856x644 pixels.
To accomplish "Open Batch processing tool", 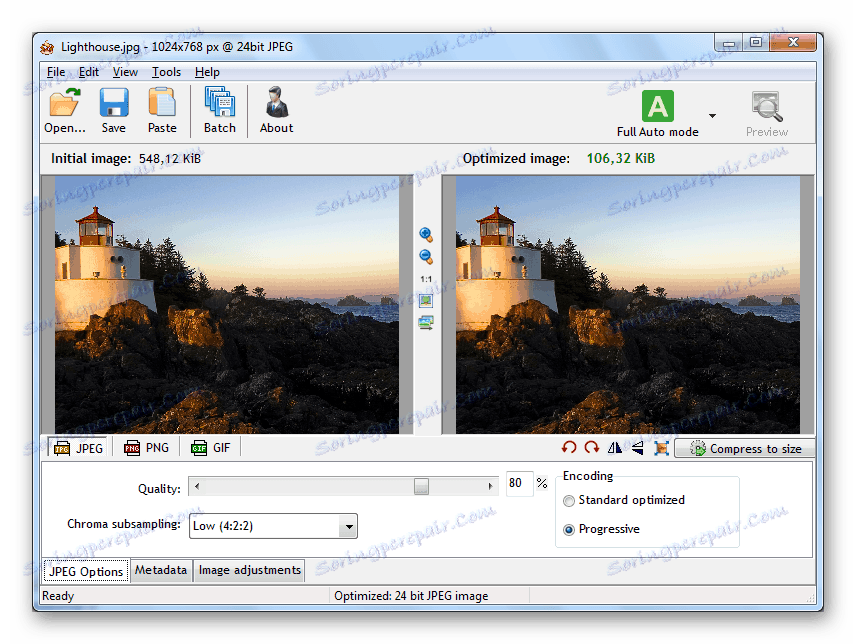I will (x=219, y=111).
